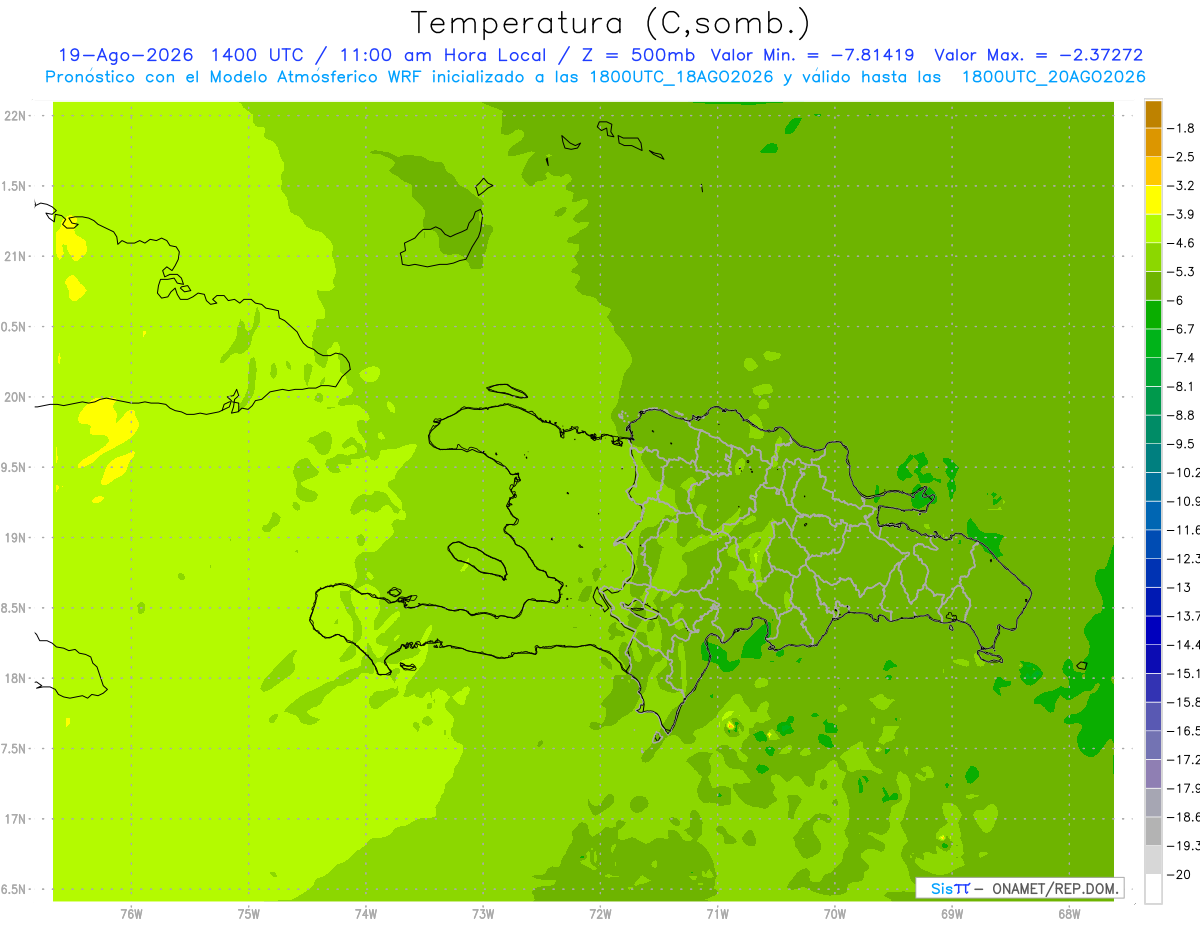
Task: Click the "ONAMET/REP.DOM." credit label
Action: (1057, 888)
